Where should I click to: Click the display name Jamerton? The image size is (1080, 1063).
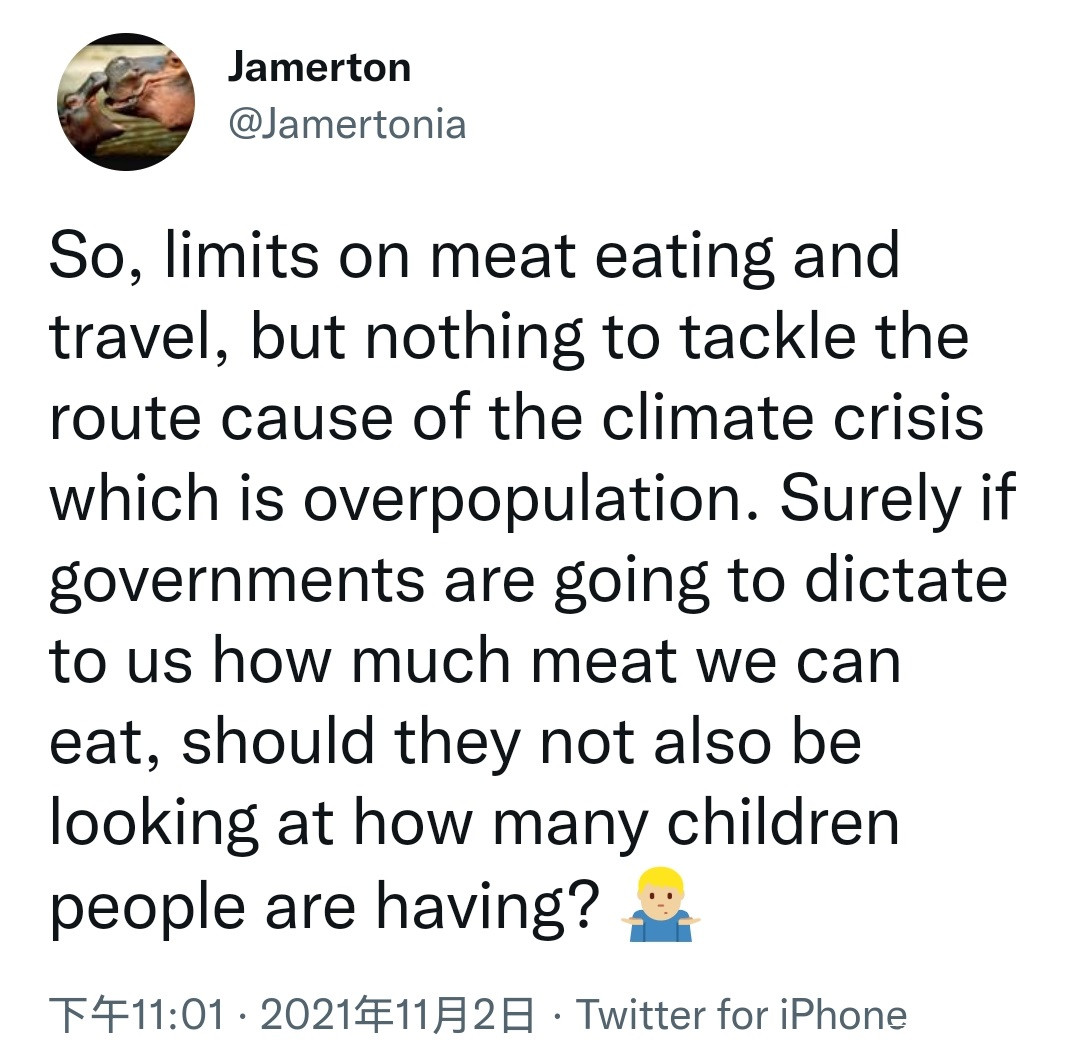pos(318,67)
